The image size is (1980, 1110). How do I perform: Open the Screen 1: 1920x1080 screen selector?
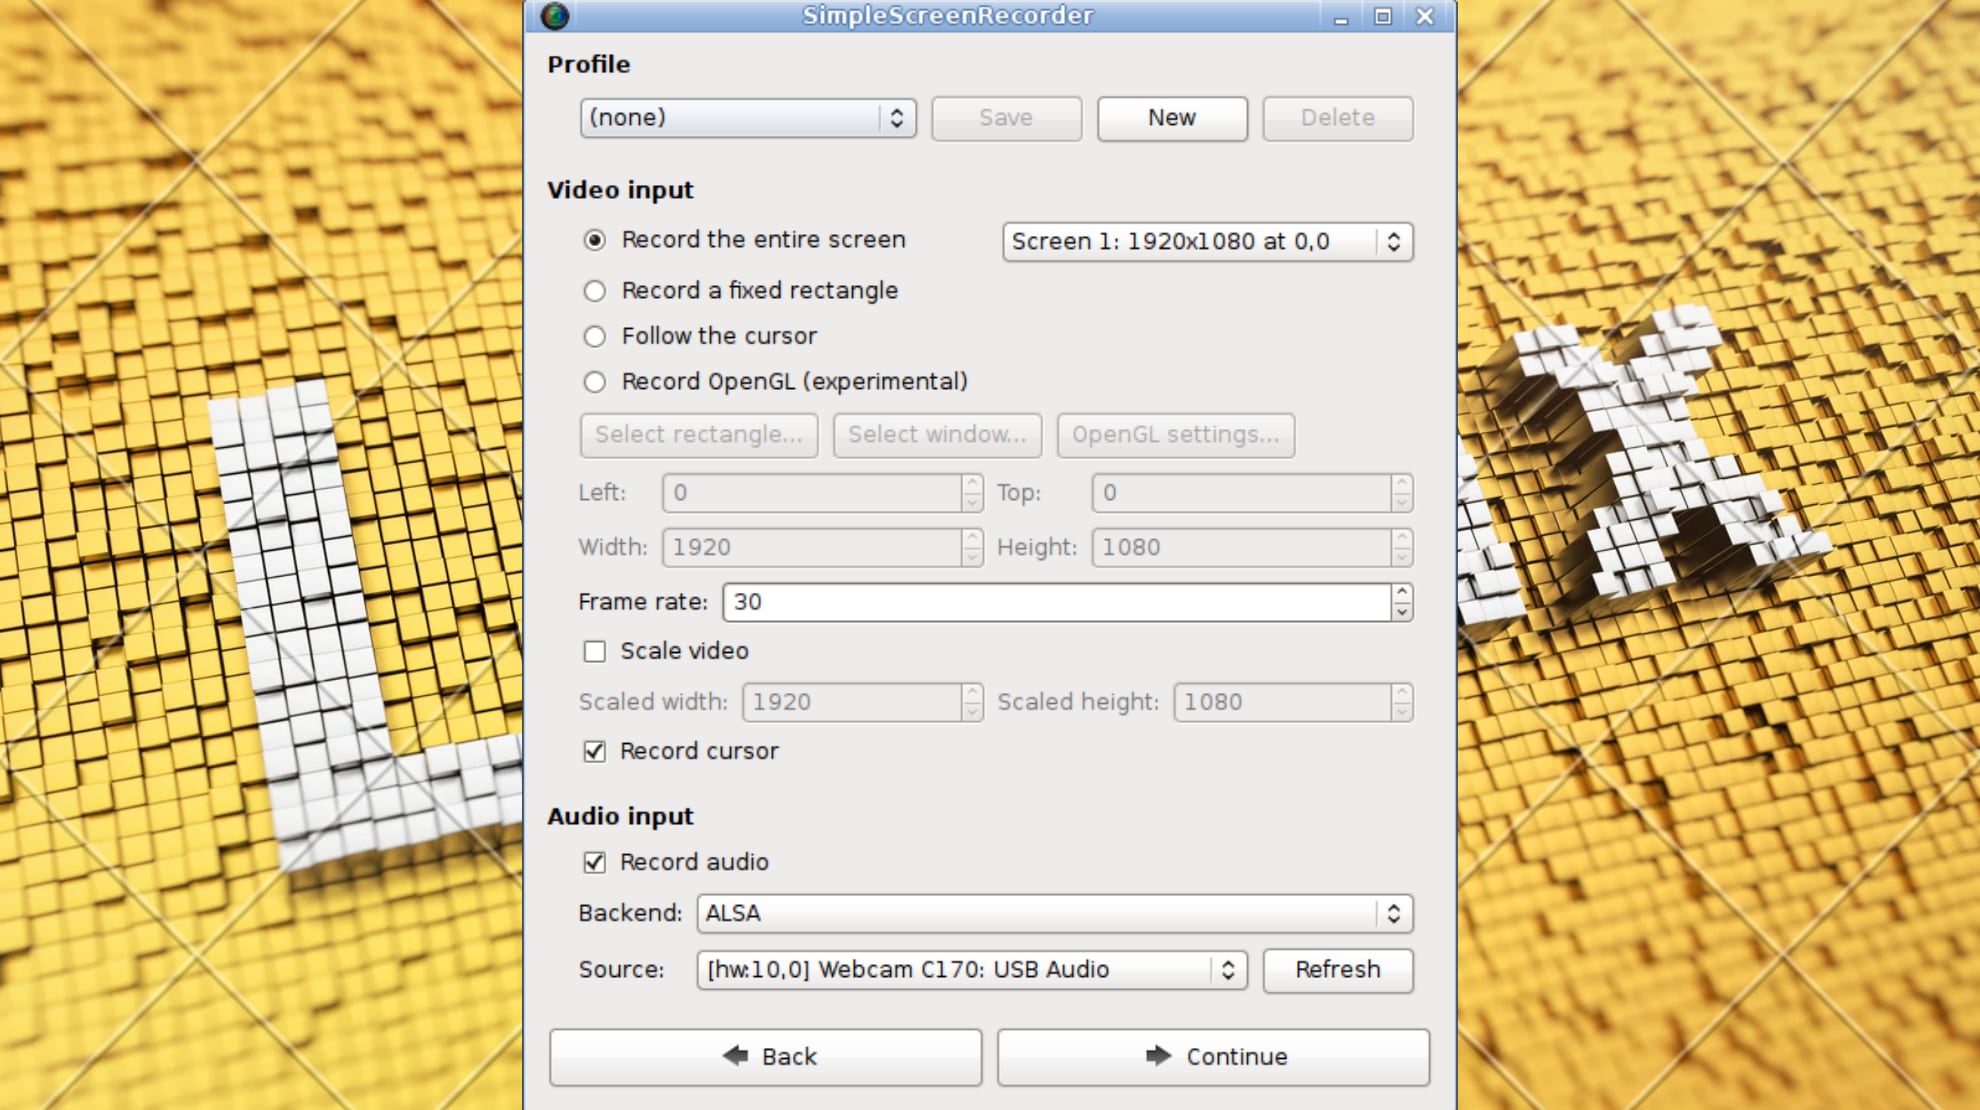[x=1207, y=242]
